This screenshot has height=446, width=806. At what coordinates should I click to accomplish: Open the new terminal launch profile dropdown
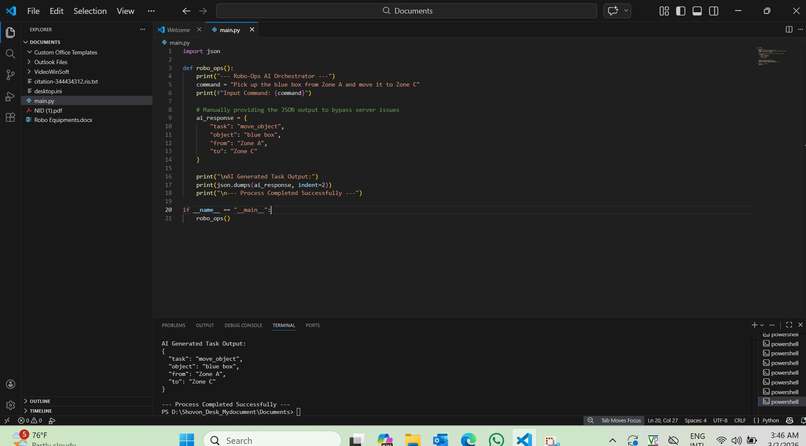(x=762, y=325)
